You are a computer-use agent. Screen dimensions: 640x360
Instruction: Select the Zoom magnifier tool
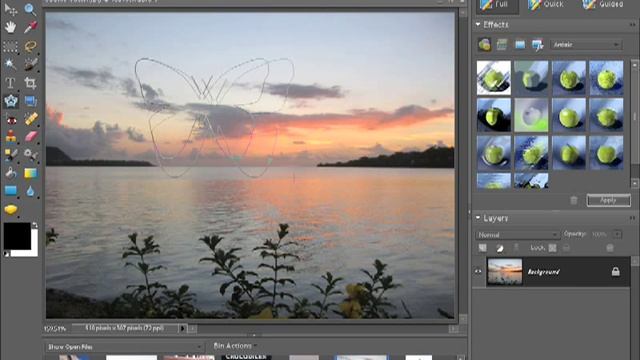tap(30, 9)
